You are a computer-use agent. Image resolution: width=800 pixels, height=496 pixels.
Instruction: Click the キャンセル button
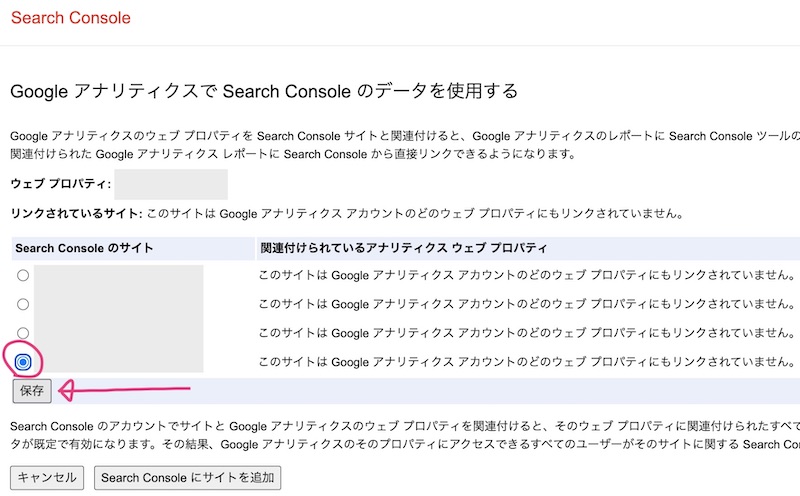(47, 478)
